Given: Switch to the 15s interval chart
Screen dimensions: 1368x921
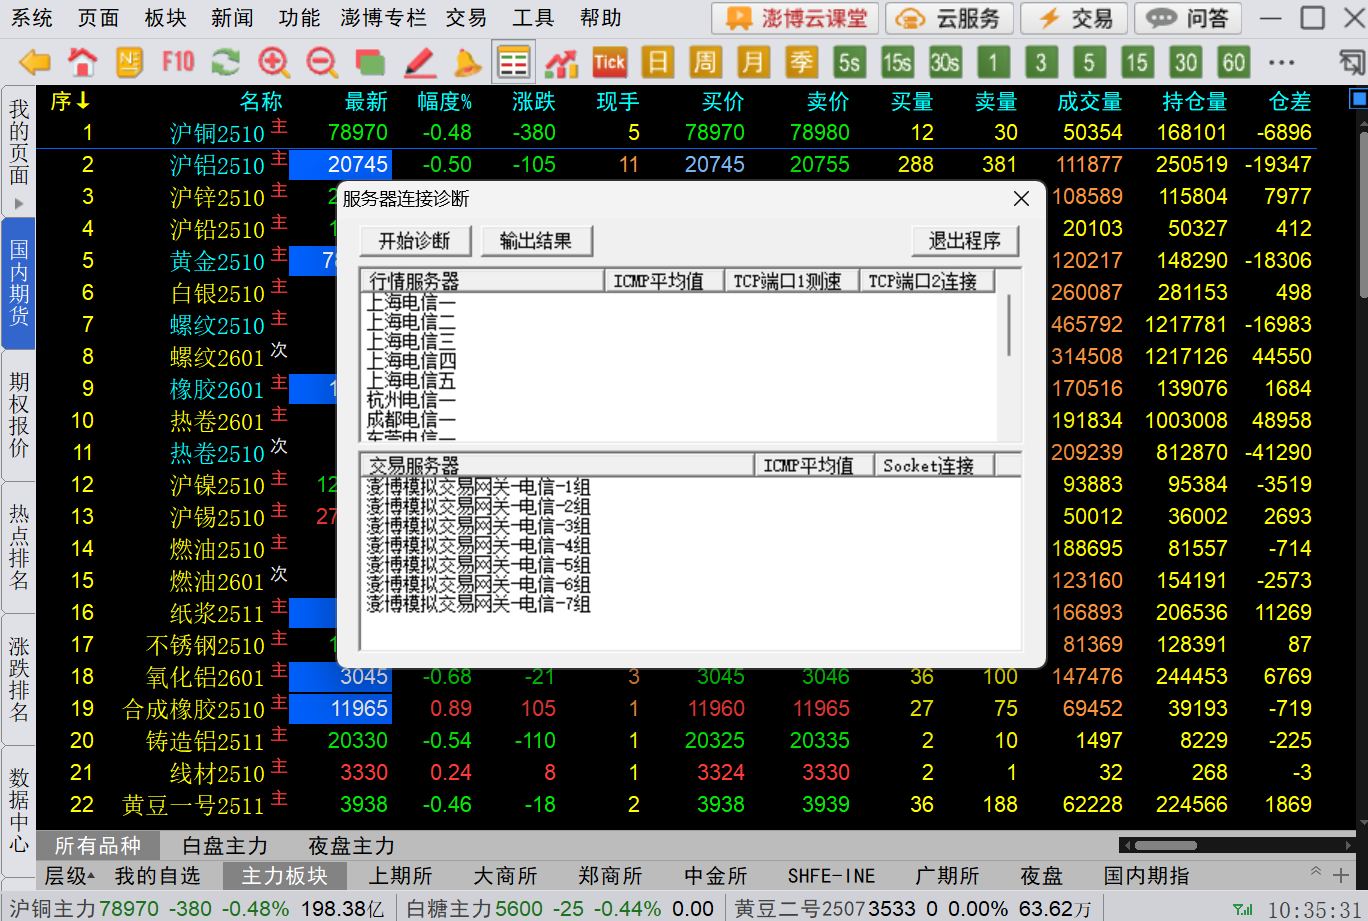Looking at the screenshot, I should (897, 63).
